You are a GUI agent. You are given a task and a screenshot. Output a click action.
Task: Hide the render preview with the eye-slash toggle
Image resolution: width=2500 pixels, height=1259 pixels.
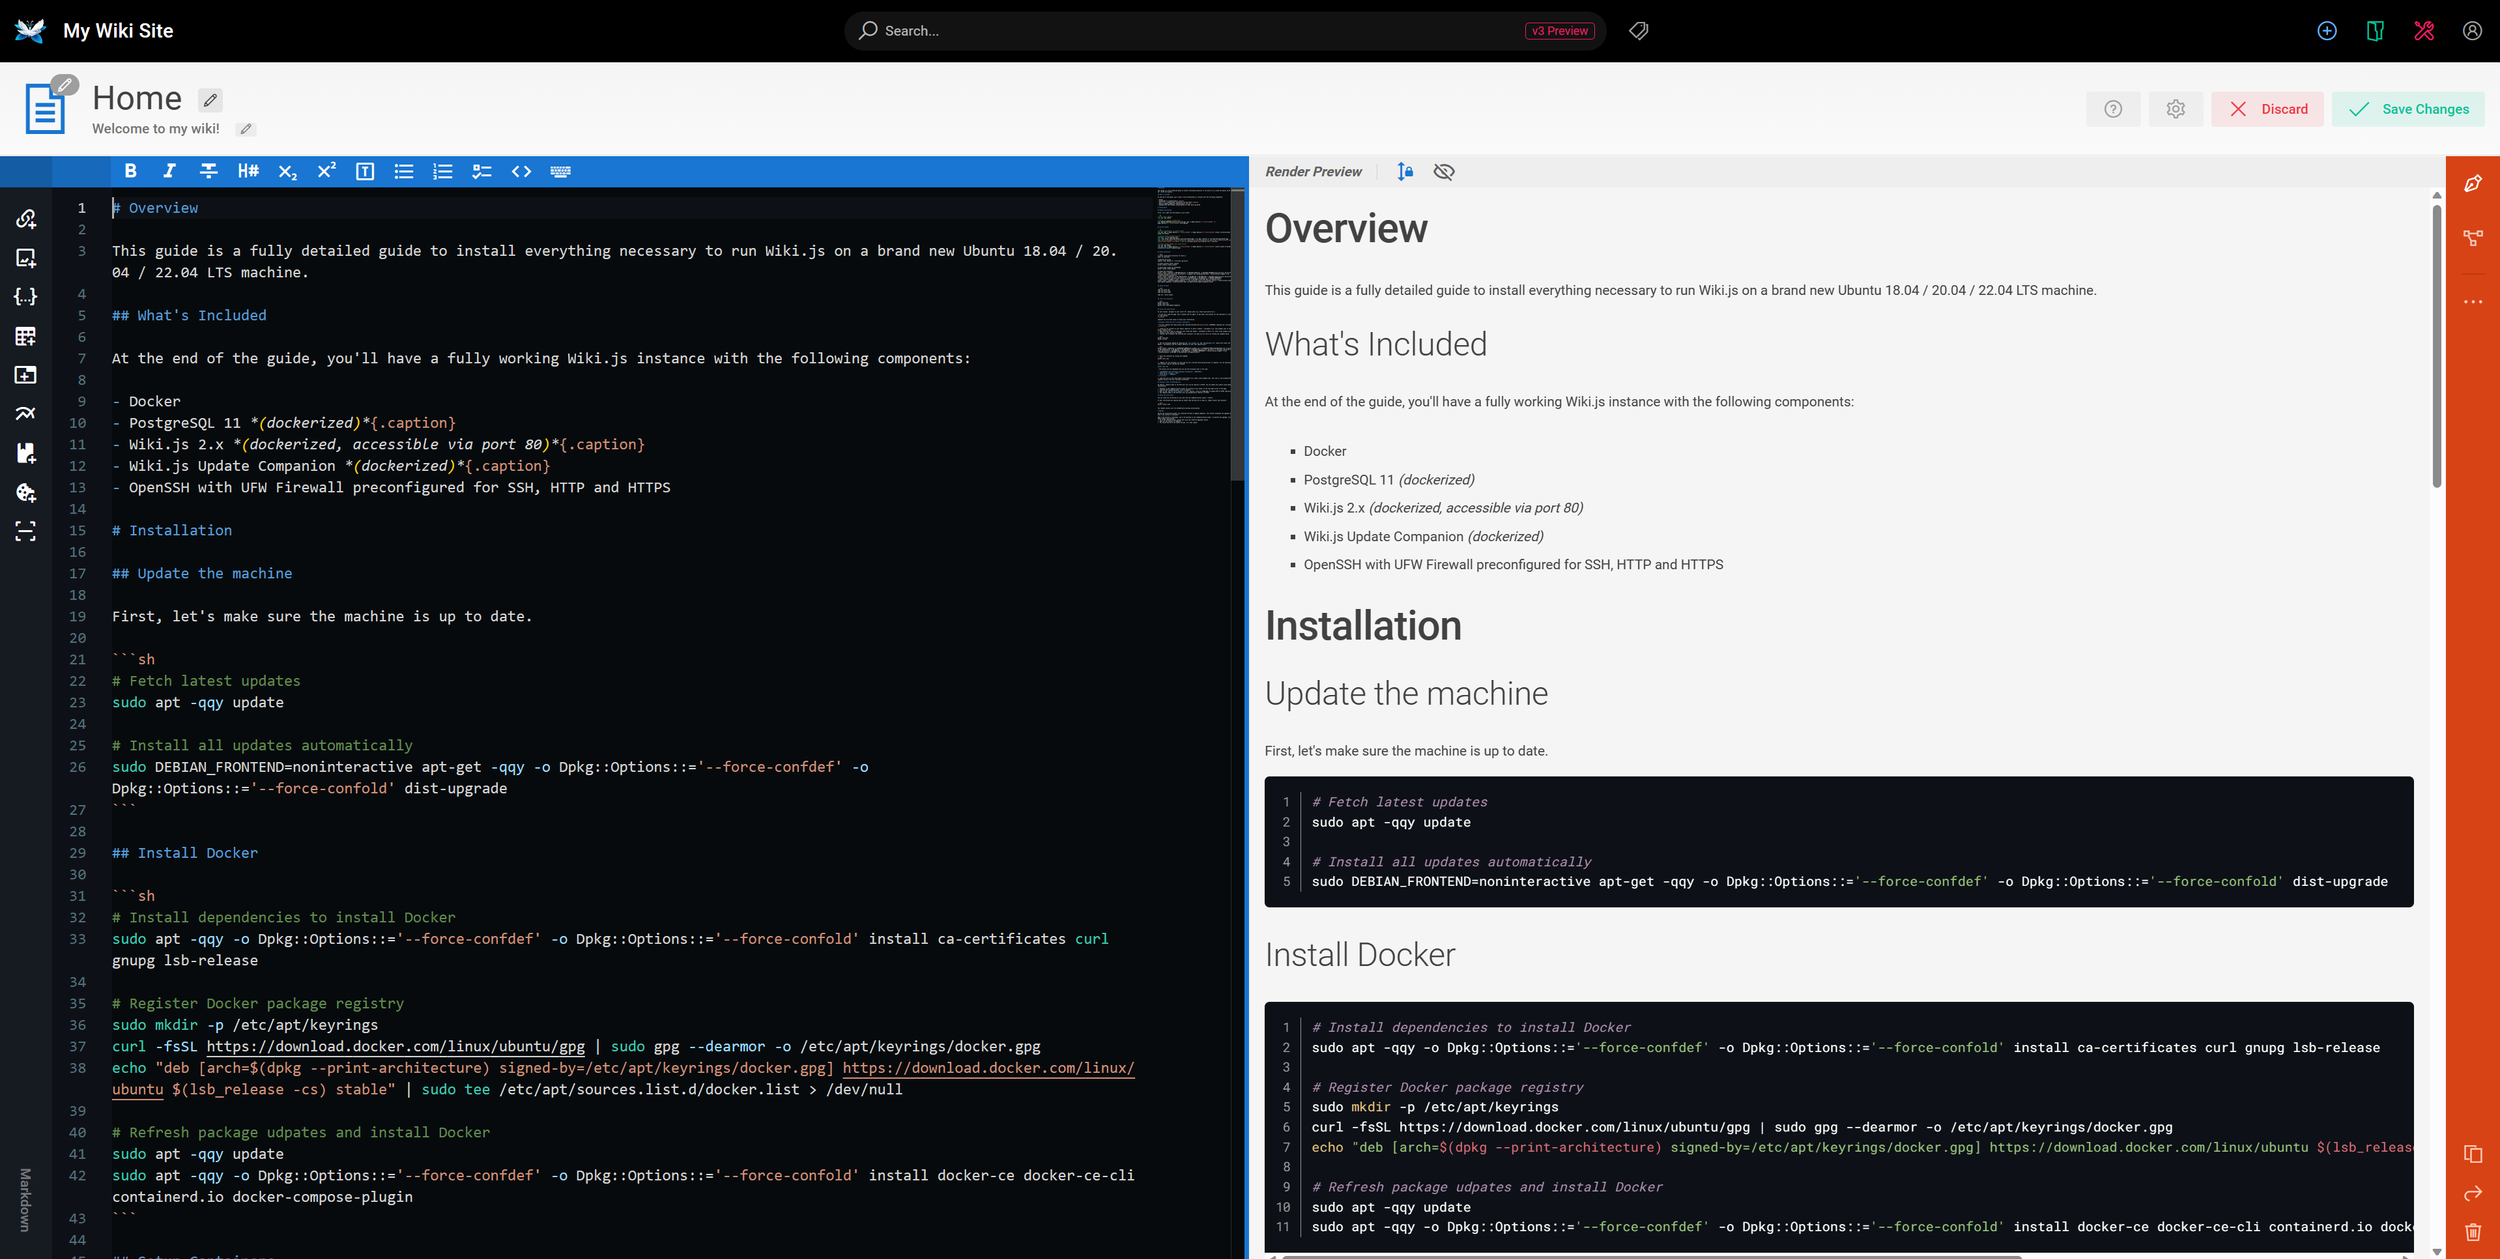point(1443,171)
